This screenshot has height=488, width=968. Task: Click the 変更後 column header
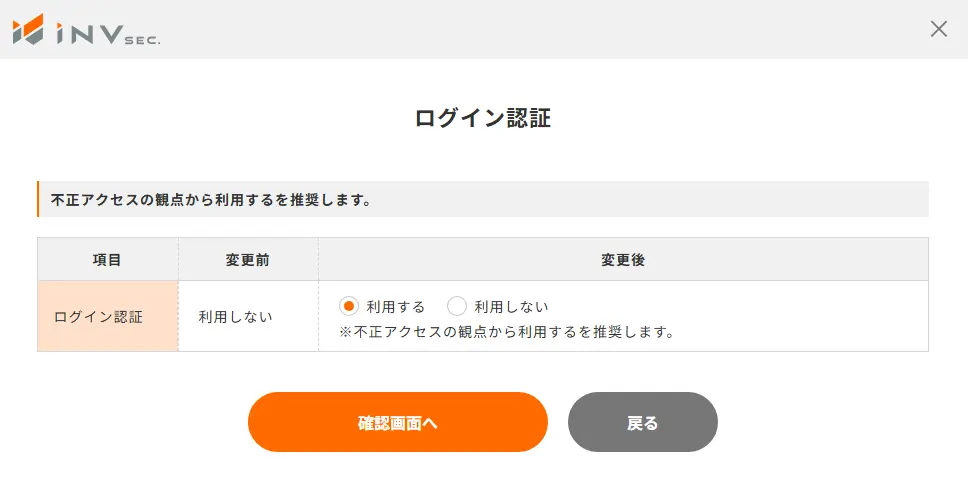tap(623, 260)
